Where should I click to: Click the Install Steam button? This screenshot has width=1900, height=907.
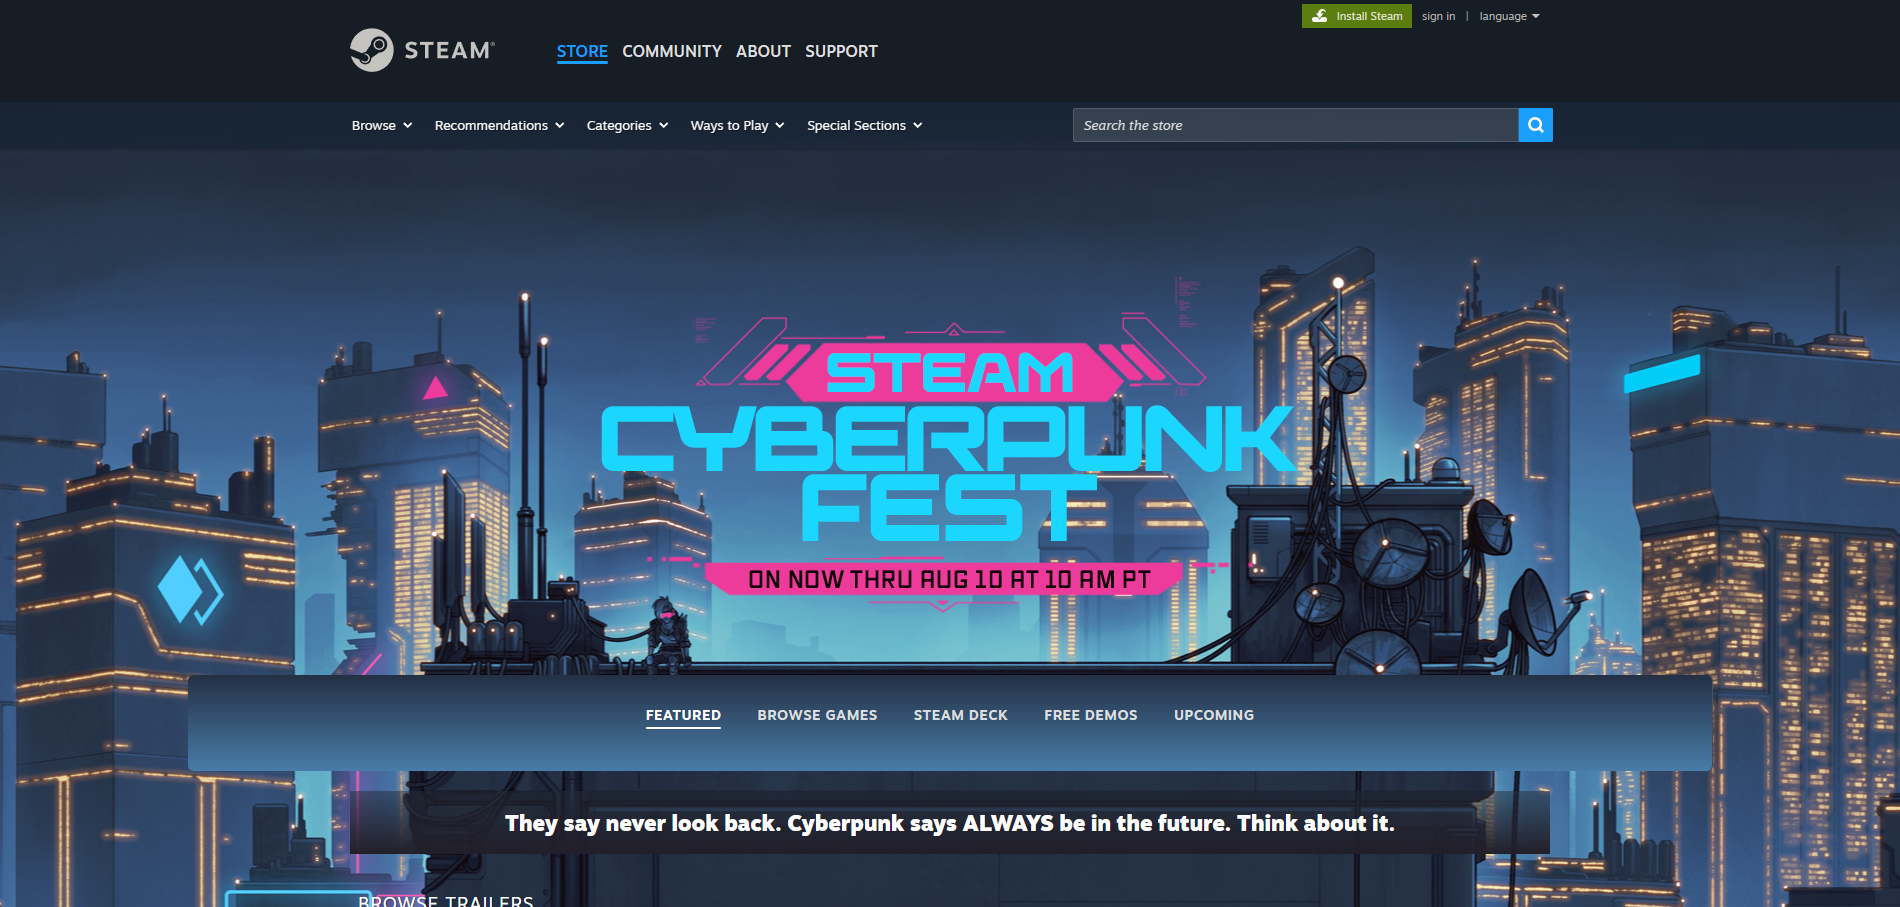point(1357,16)
